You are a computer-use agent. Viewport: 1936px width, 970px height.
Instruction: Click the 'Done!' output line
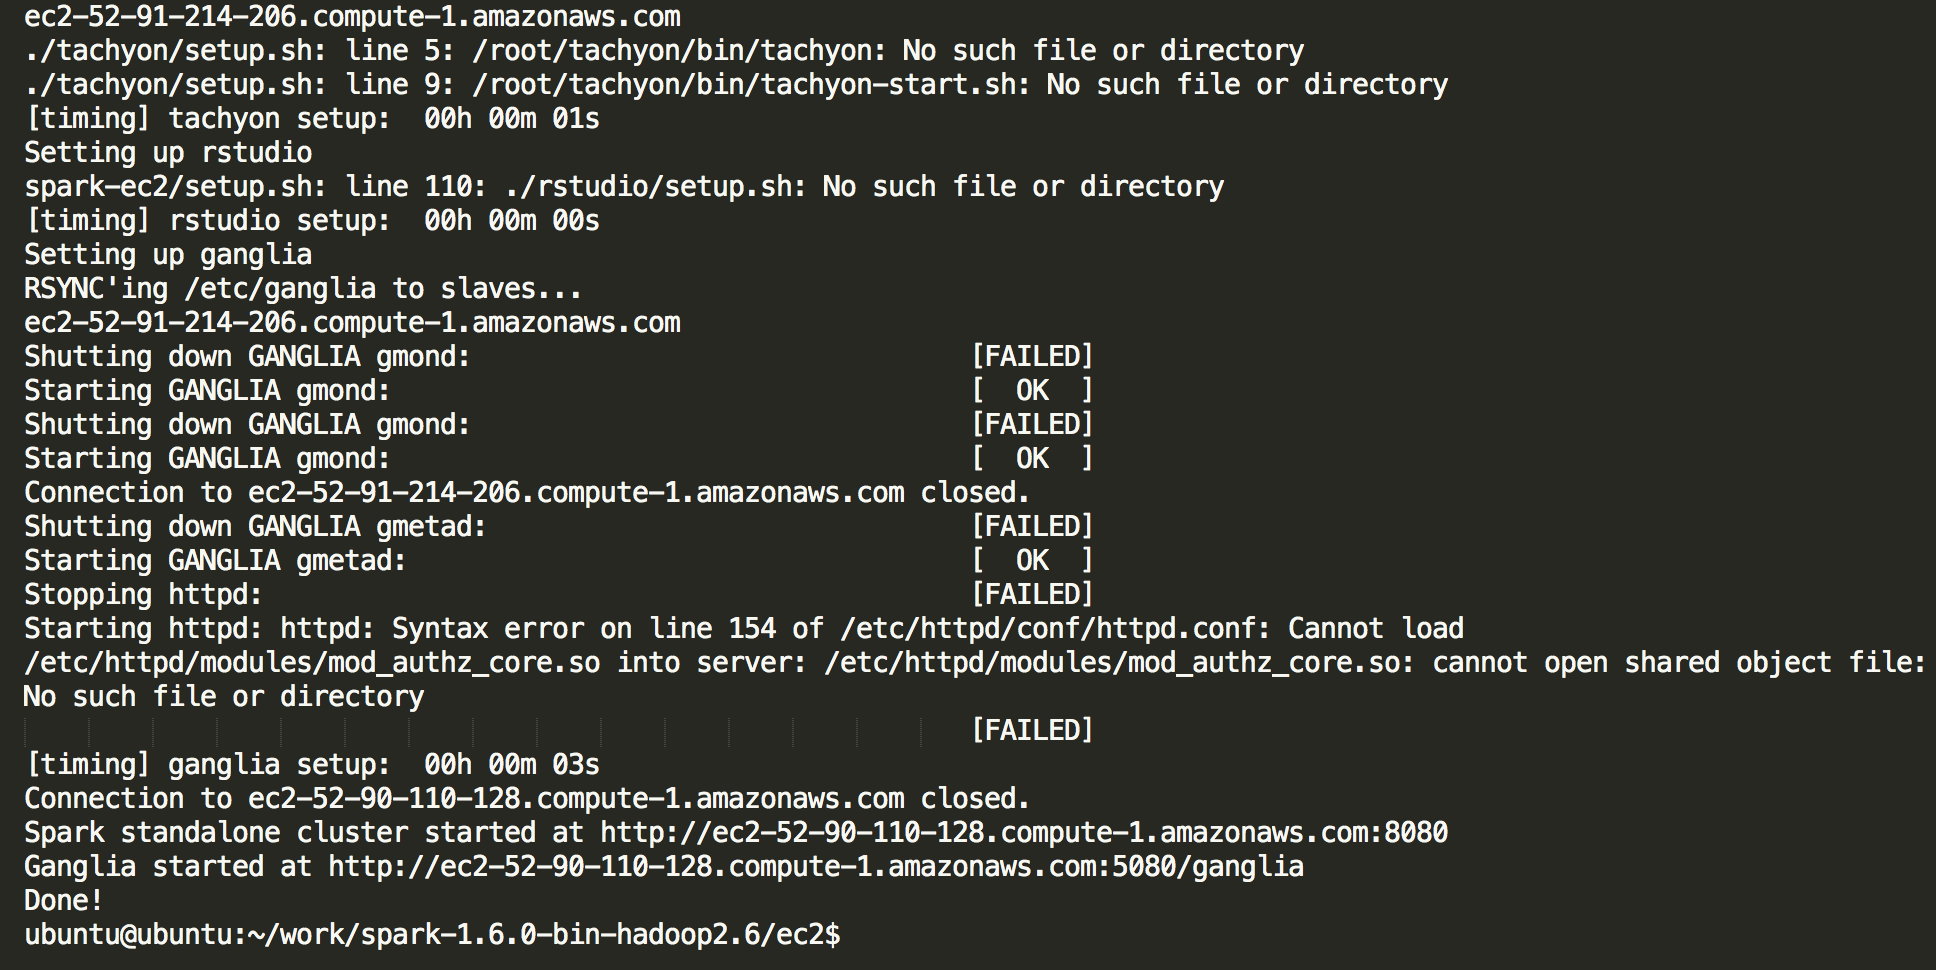(x=64, y=901)
